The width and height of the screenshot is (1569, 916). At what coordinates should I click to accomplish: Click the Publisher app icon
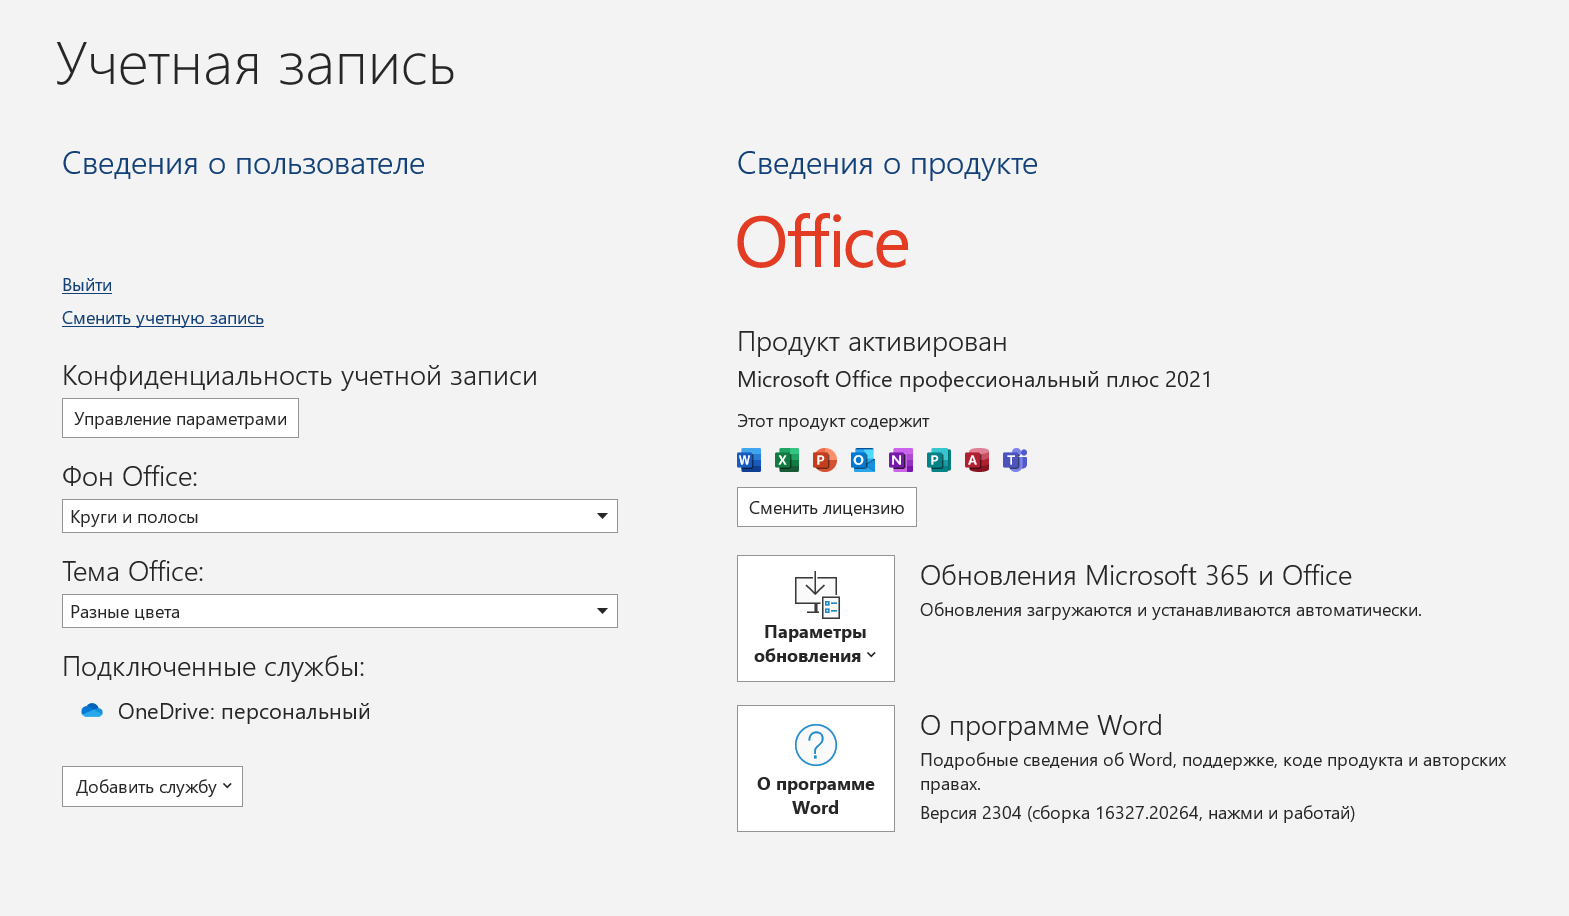click(938, 460)
